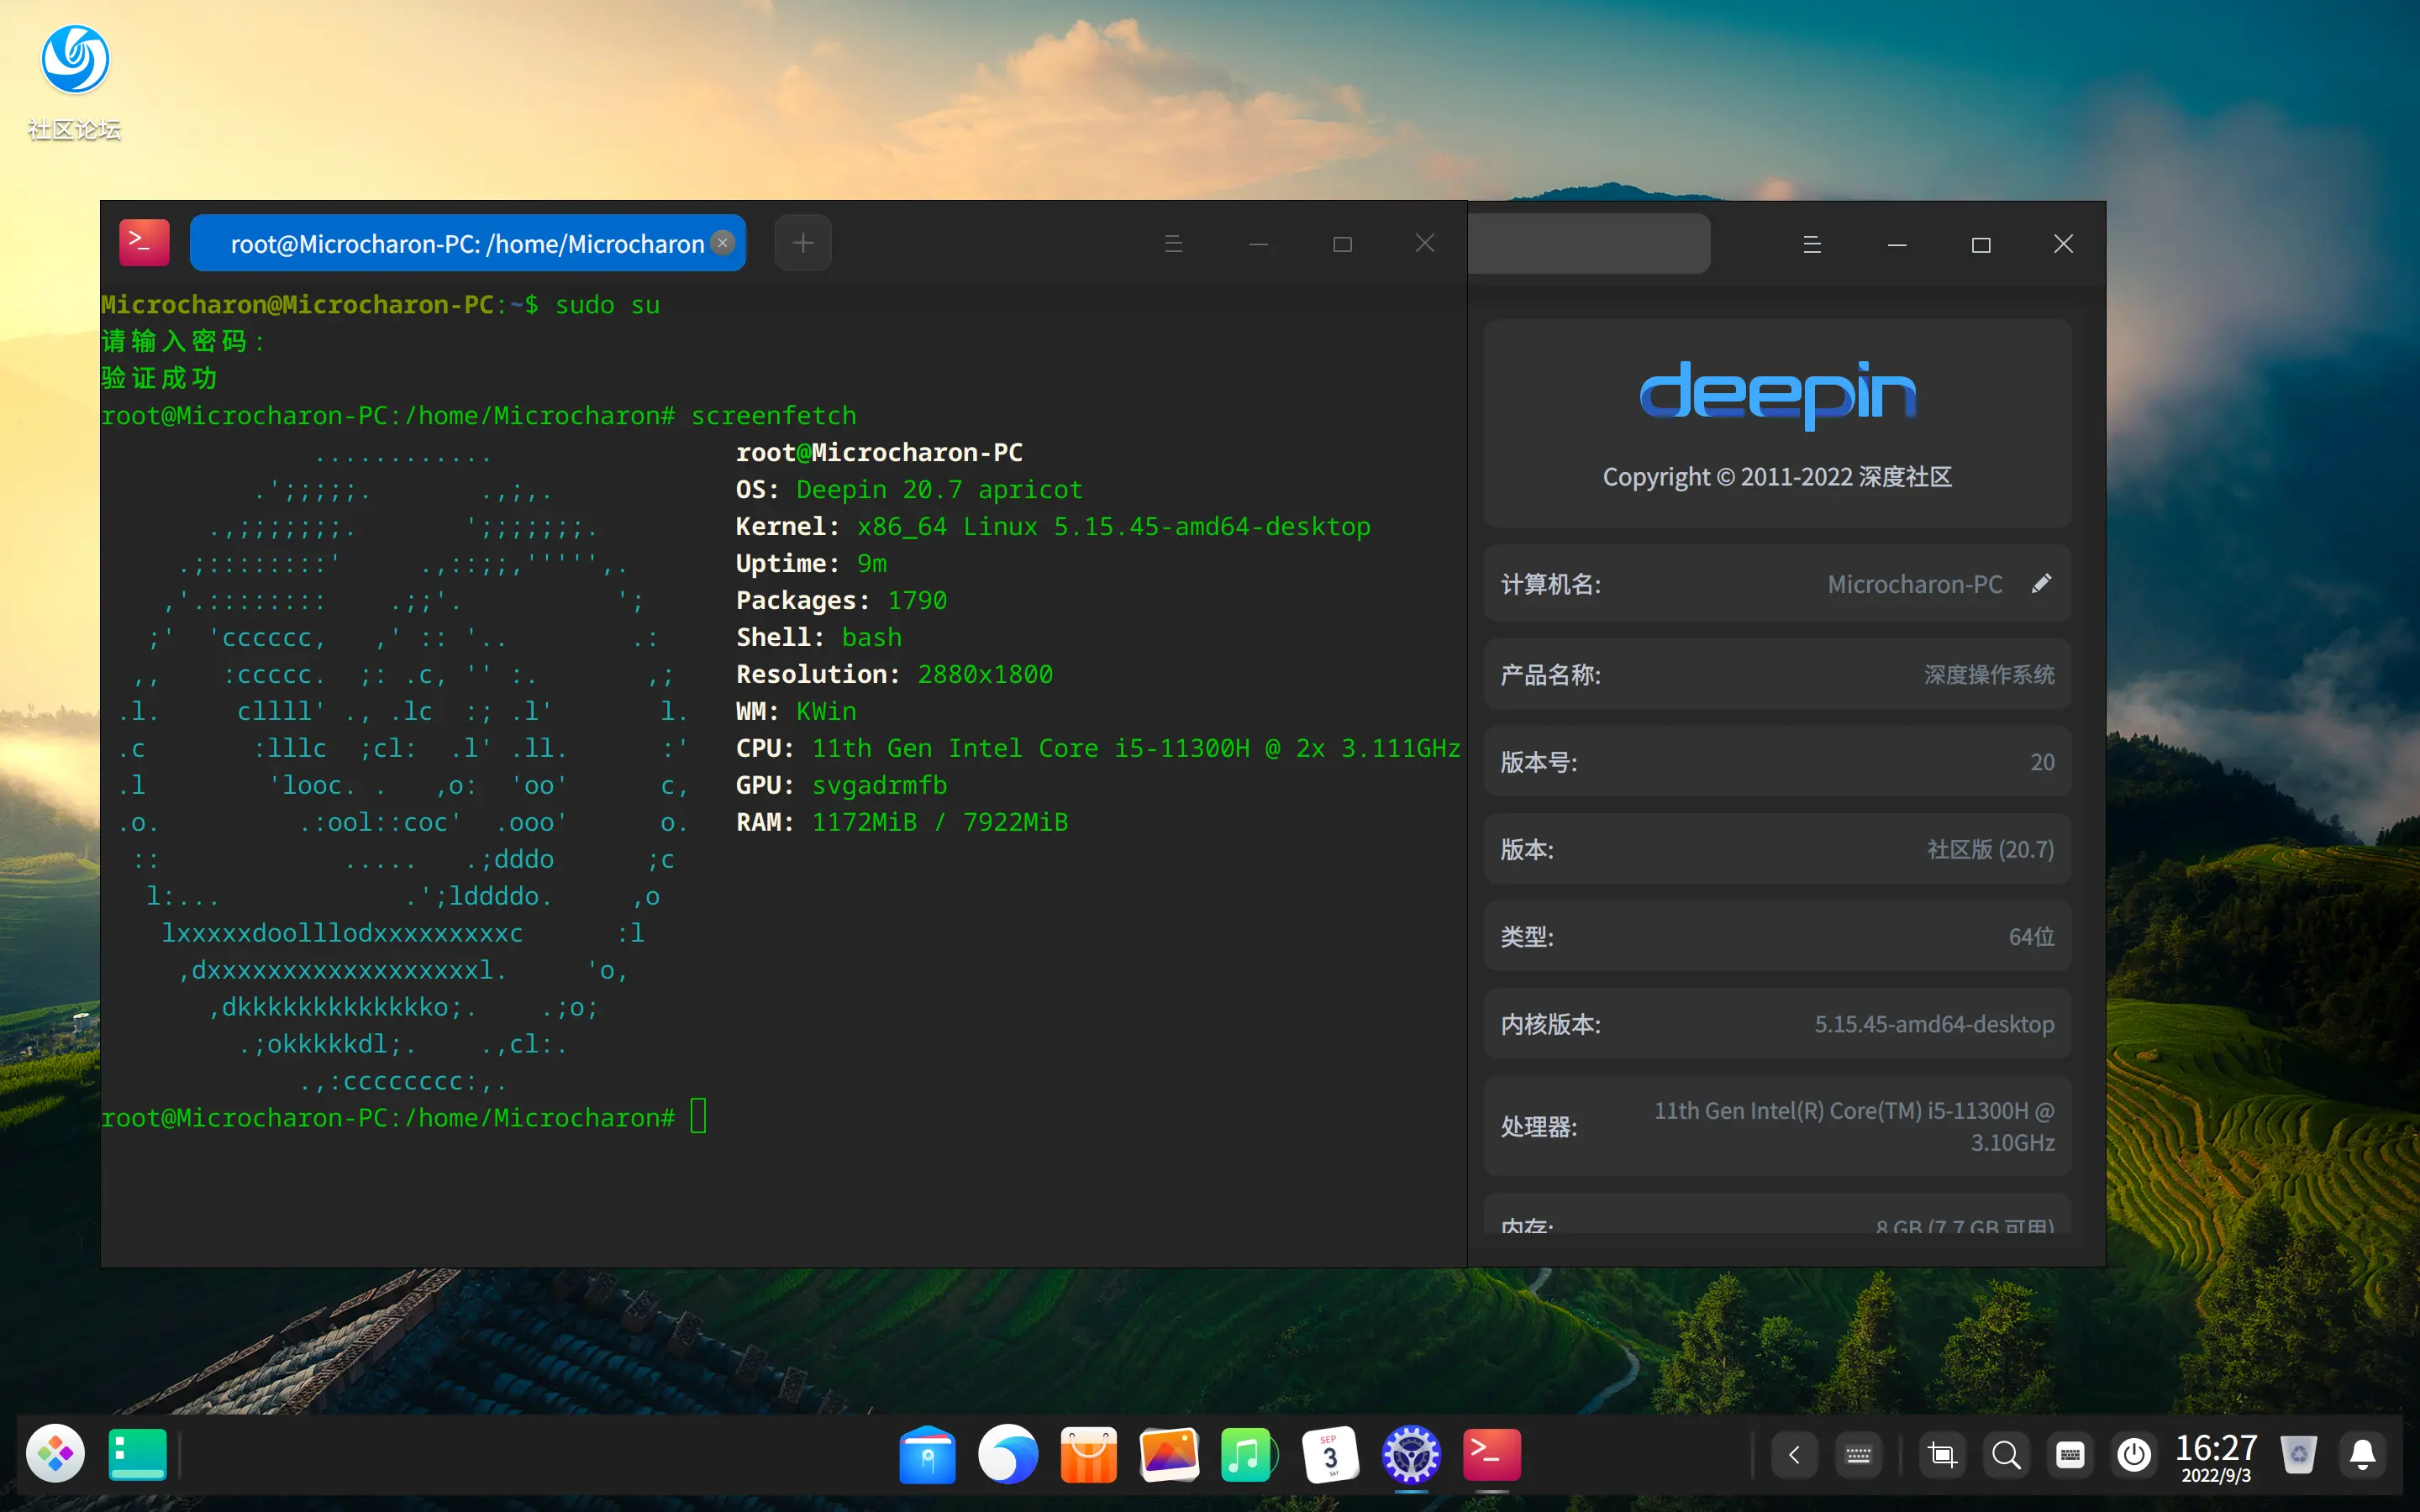Open the file manager from dock
The height and width of the screenshot is (1512, 2420).
[x=927, y=1454]
